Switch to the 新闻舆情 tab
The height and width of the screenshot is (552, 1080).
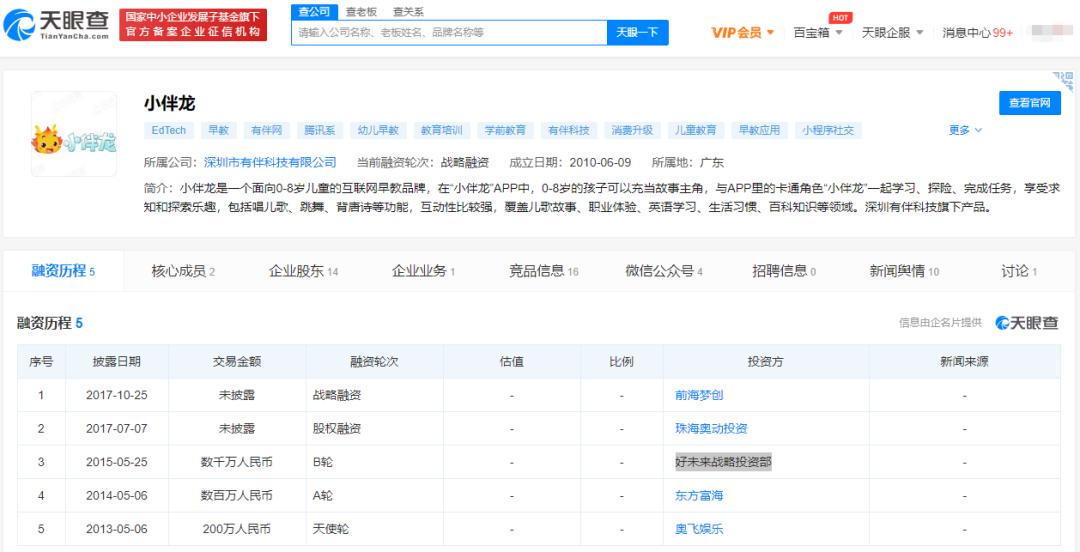[904, 272]
